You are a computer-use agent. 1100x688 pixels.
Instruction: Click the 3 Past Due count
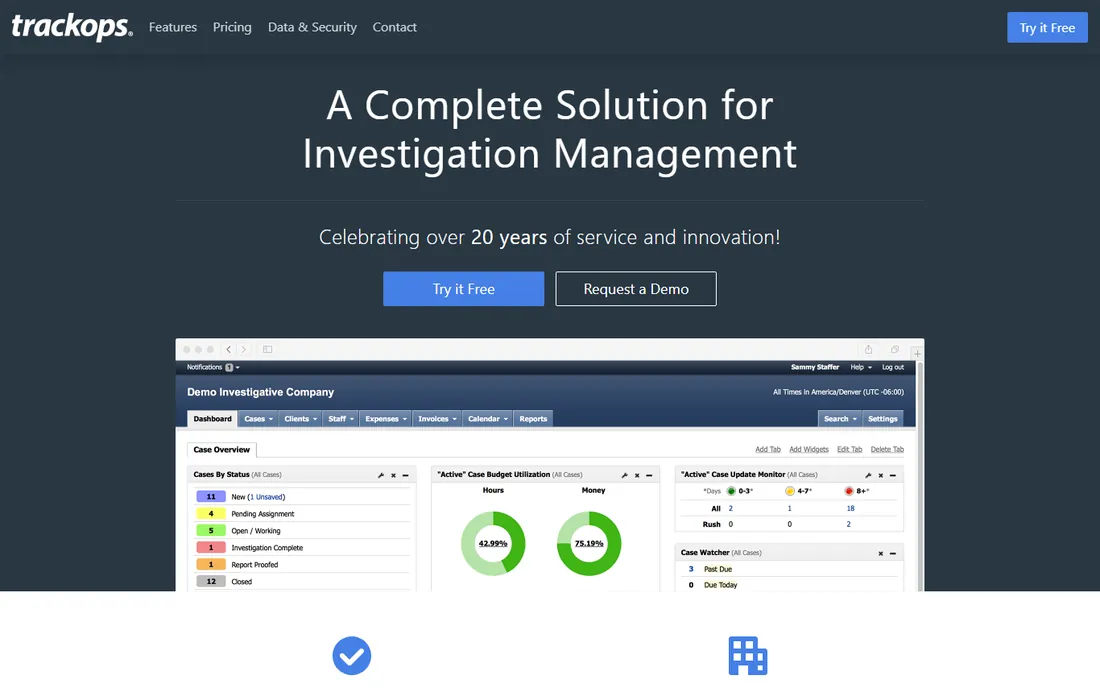[x=691, y=569]
